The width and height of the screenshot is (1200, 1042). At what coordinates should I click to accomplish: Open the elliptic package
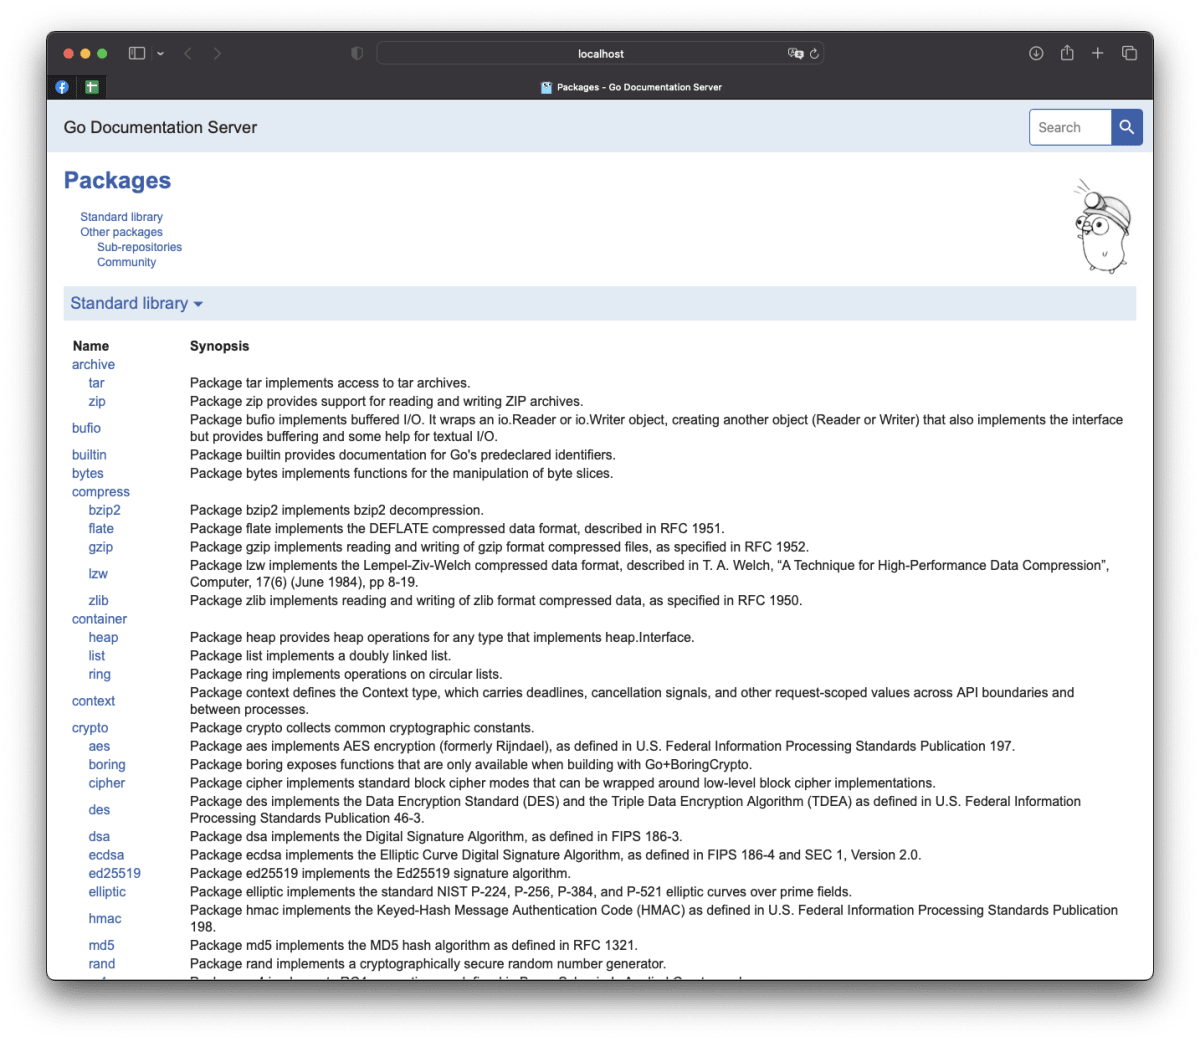click(107, 892)
